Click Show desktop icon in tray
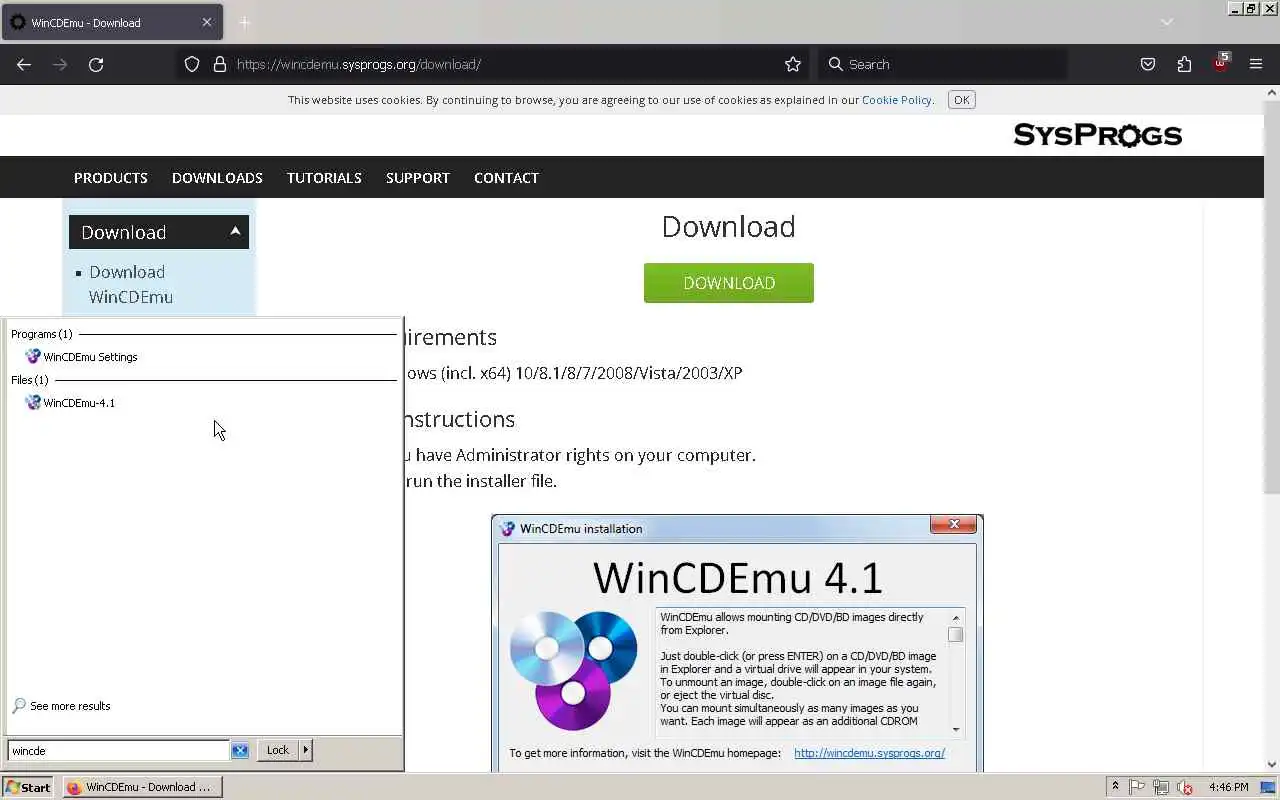This screenshot has width=1280, height=800. tap(1268, 787)
